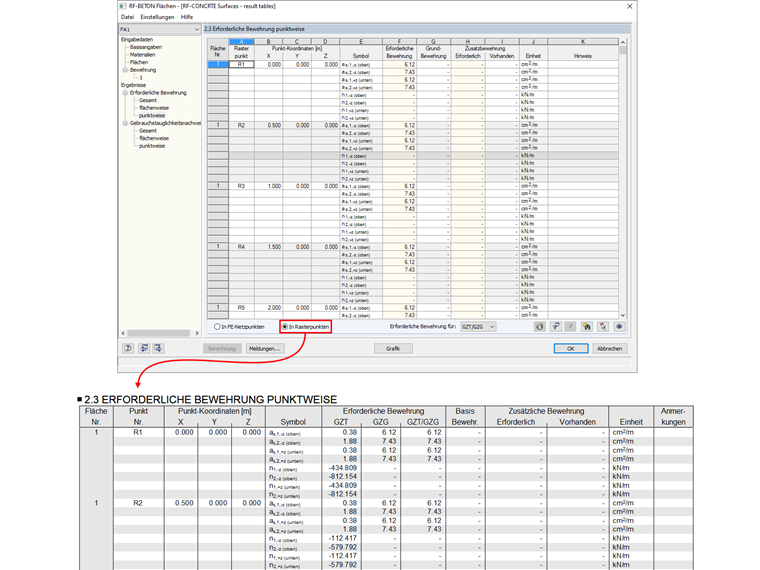Select the R4 raster point cell

tap(241, 247)
